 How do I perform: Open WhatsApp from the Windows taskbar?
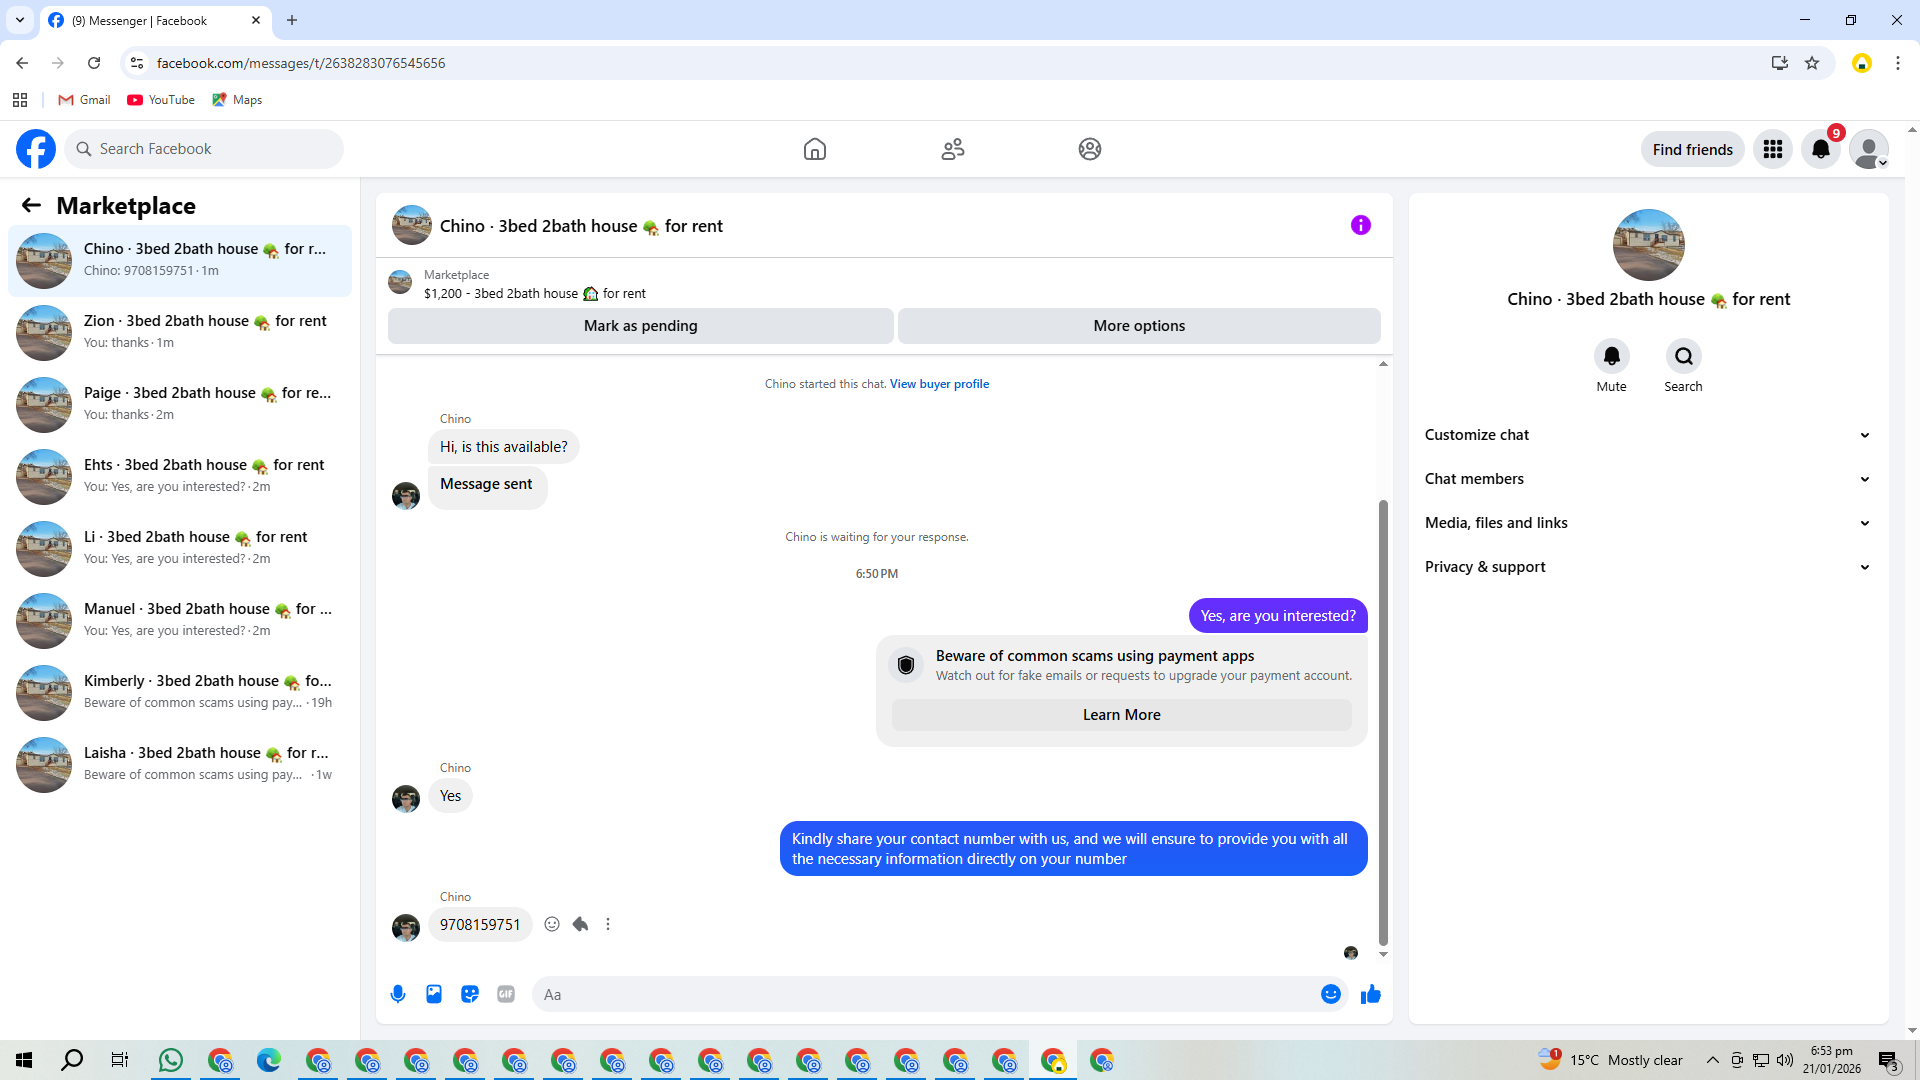[171, 1060]
